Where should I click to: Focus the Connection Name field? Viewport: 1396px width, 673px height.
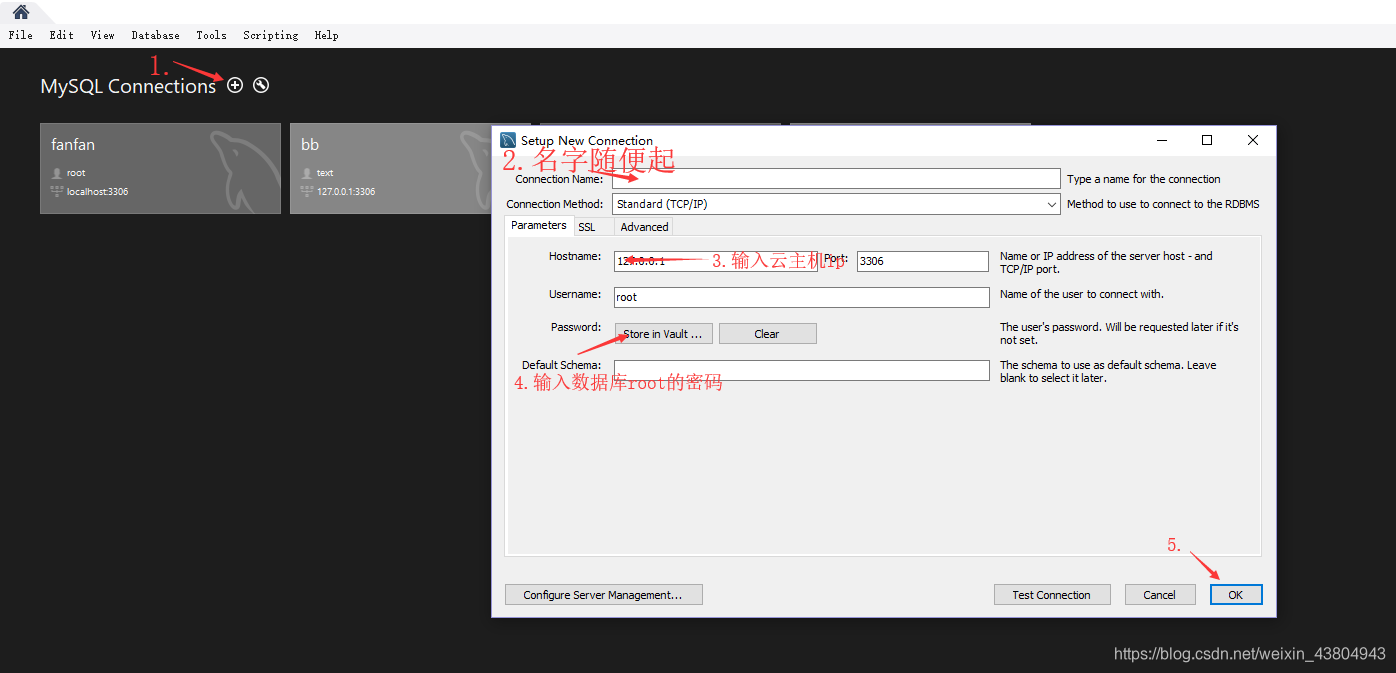point(836,179)
